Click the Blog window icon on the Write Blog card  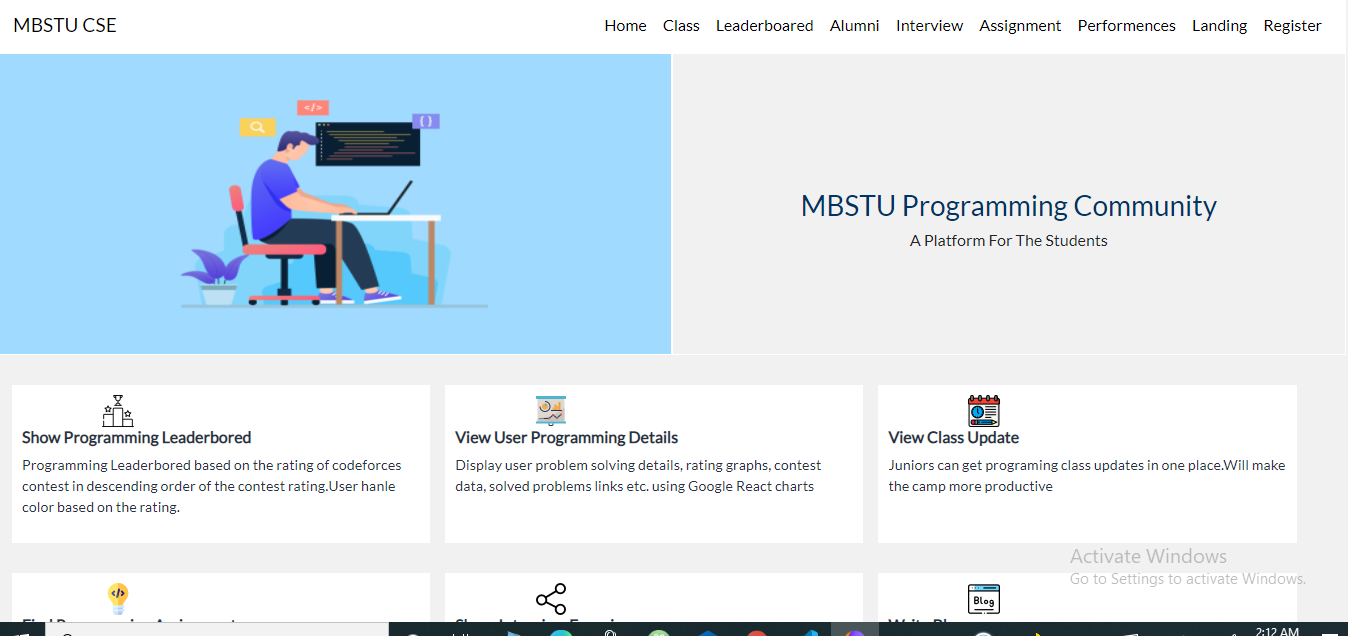click(x=983, y=598)
